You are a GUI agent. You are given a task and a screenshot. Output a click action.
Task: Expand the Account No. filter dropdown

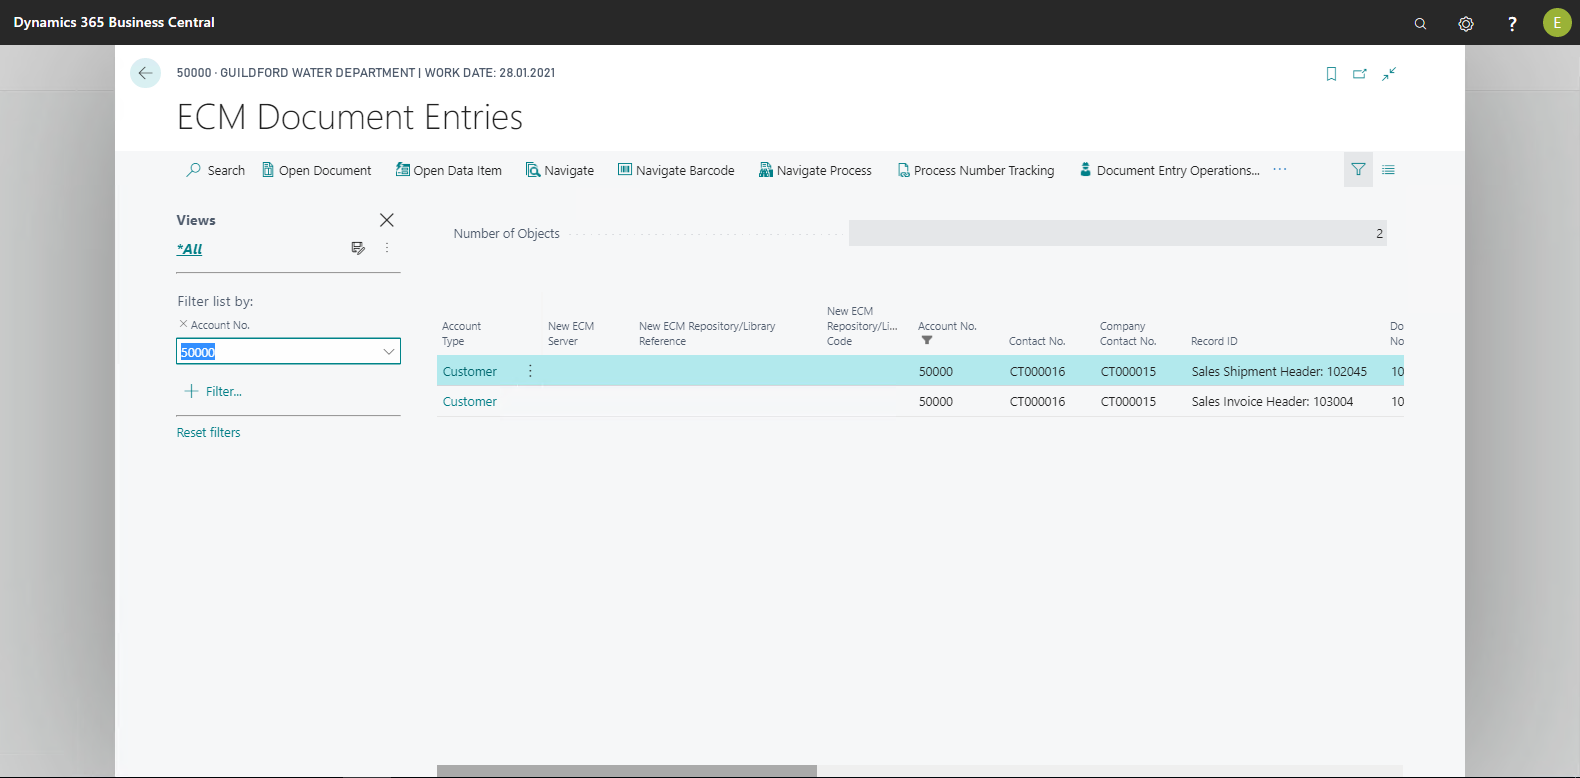[x=388, y=351]
